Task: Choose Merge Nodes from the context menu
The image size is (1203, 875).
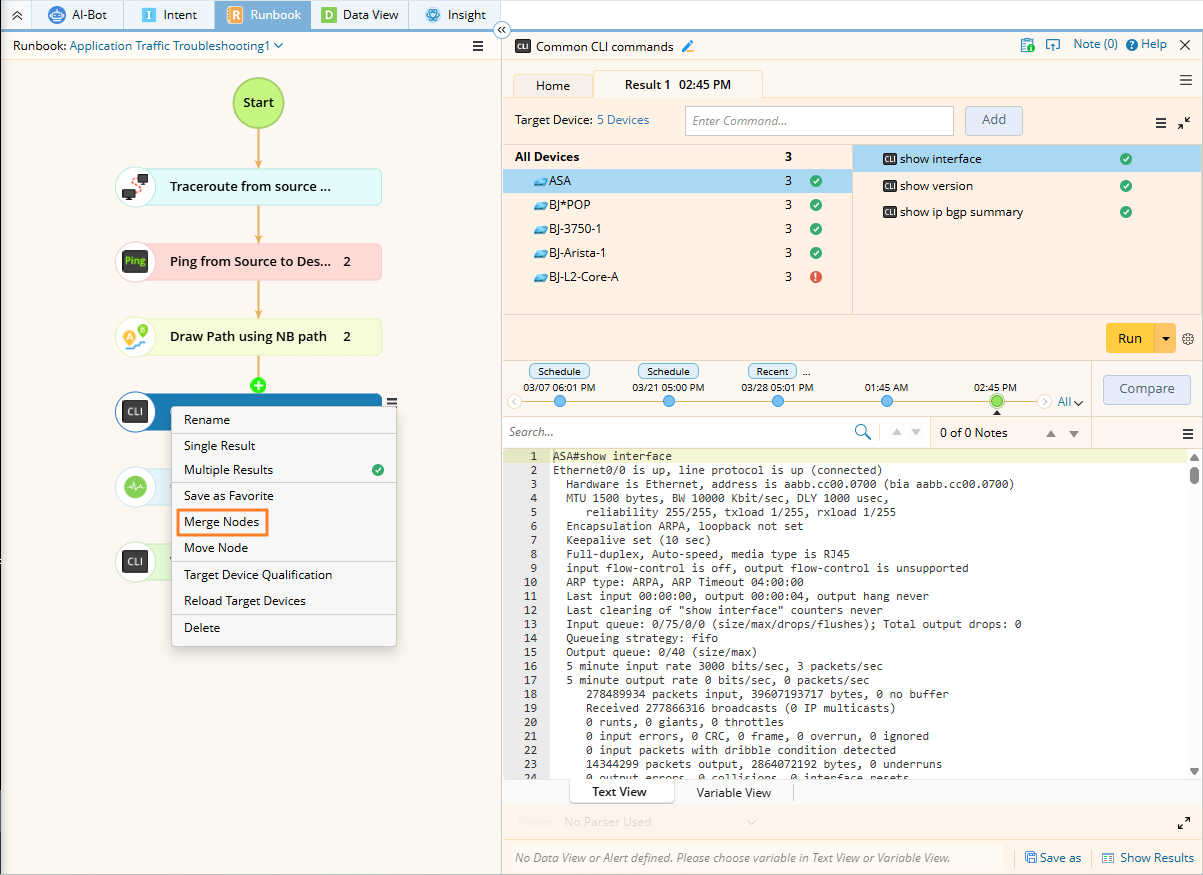Action: [x=222, y=522]
